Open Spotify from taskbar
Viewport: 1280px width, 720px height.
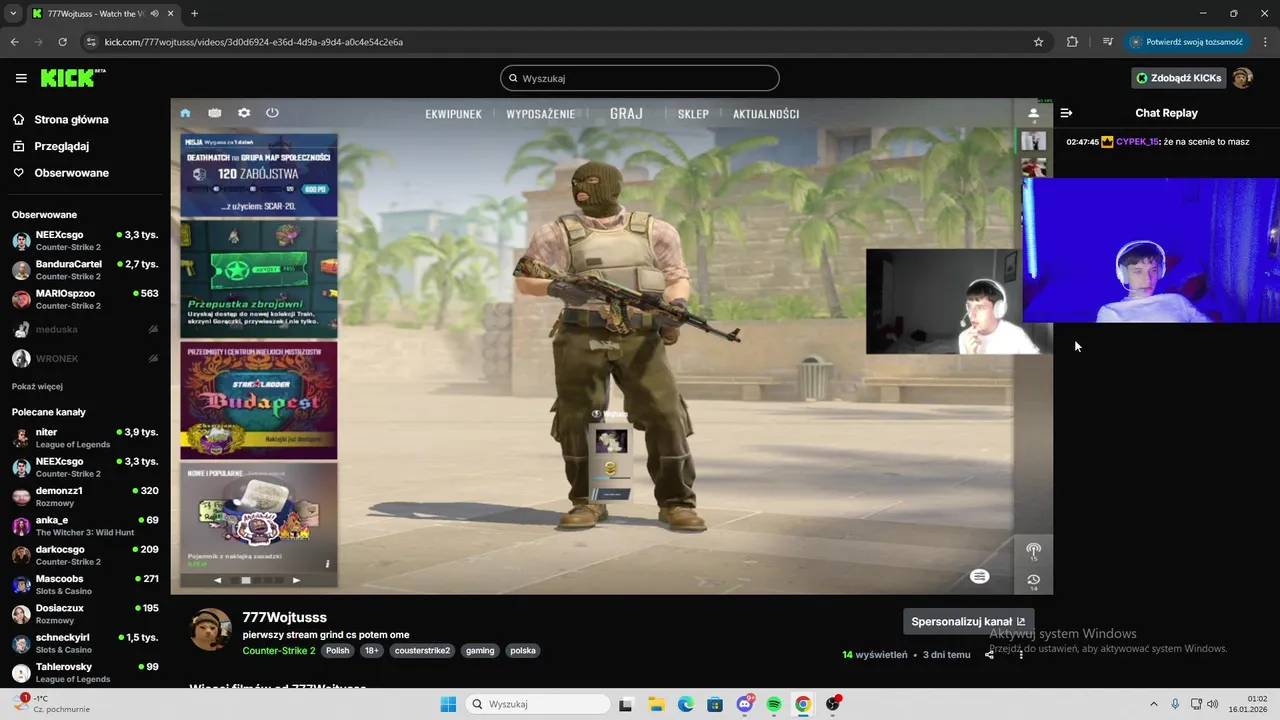point(774,704)
